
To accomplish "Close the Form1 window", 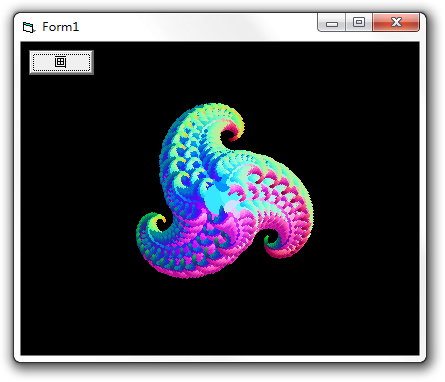I will point(396,23).
